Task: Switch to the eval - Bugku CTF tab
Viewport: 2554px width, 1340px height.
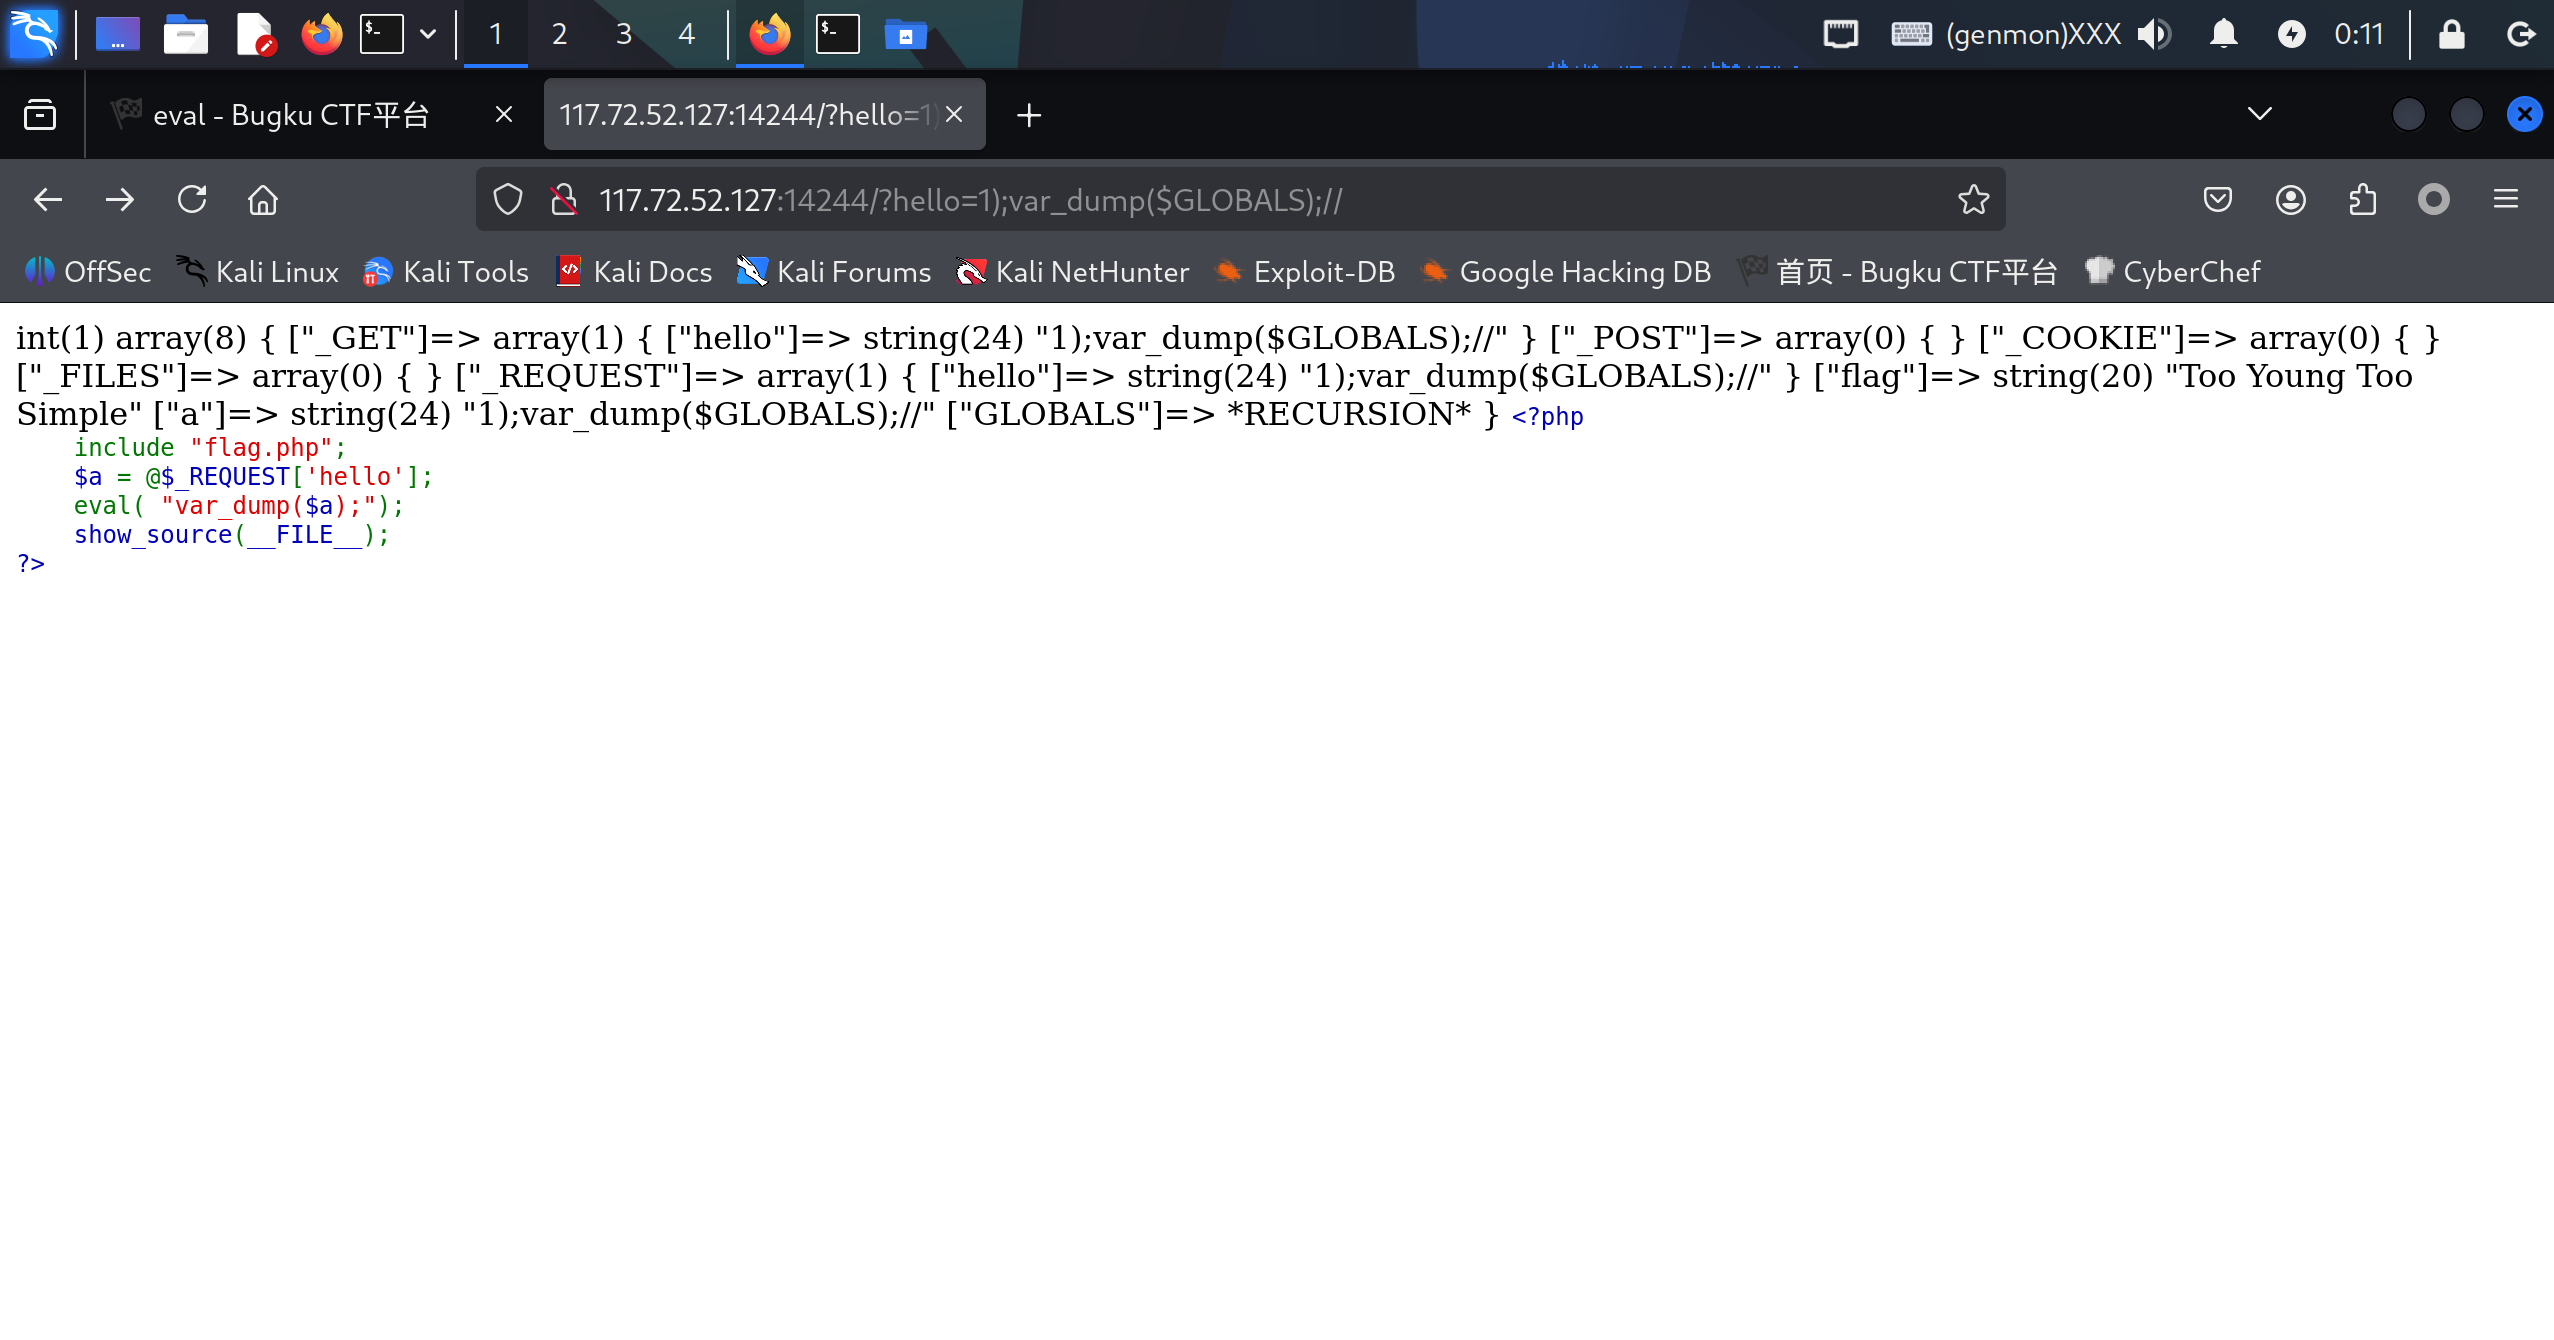Action: (x=290, y=115)
